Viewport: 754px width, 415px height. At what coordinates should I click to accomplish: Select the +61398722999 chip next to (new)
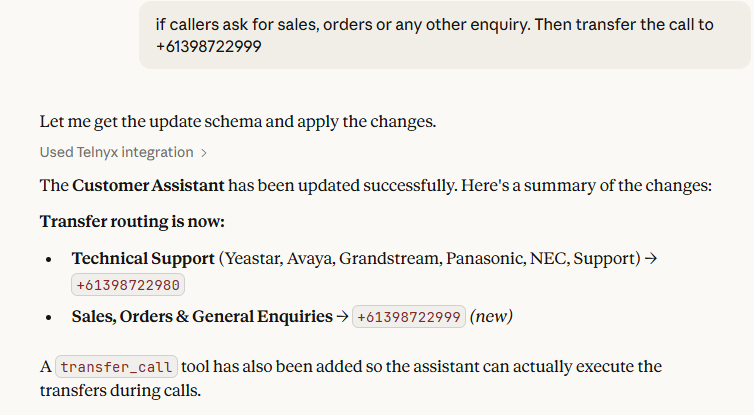(x=409, y=317)
